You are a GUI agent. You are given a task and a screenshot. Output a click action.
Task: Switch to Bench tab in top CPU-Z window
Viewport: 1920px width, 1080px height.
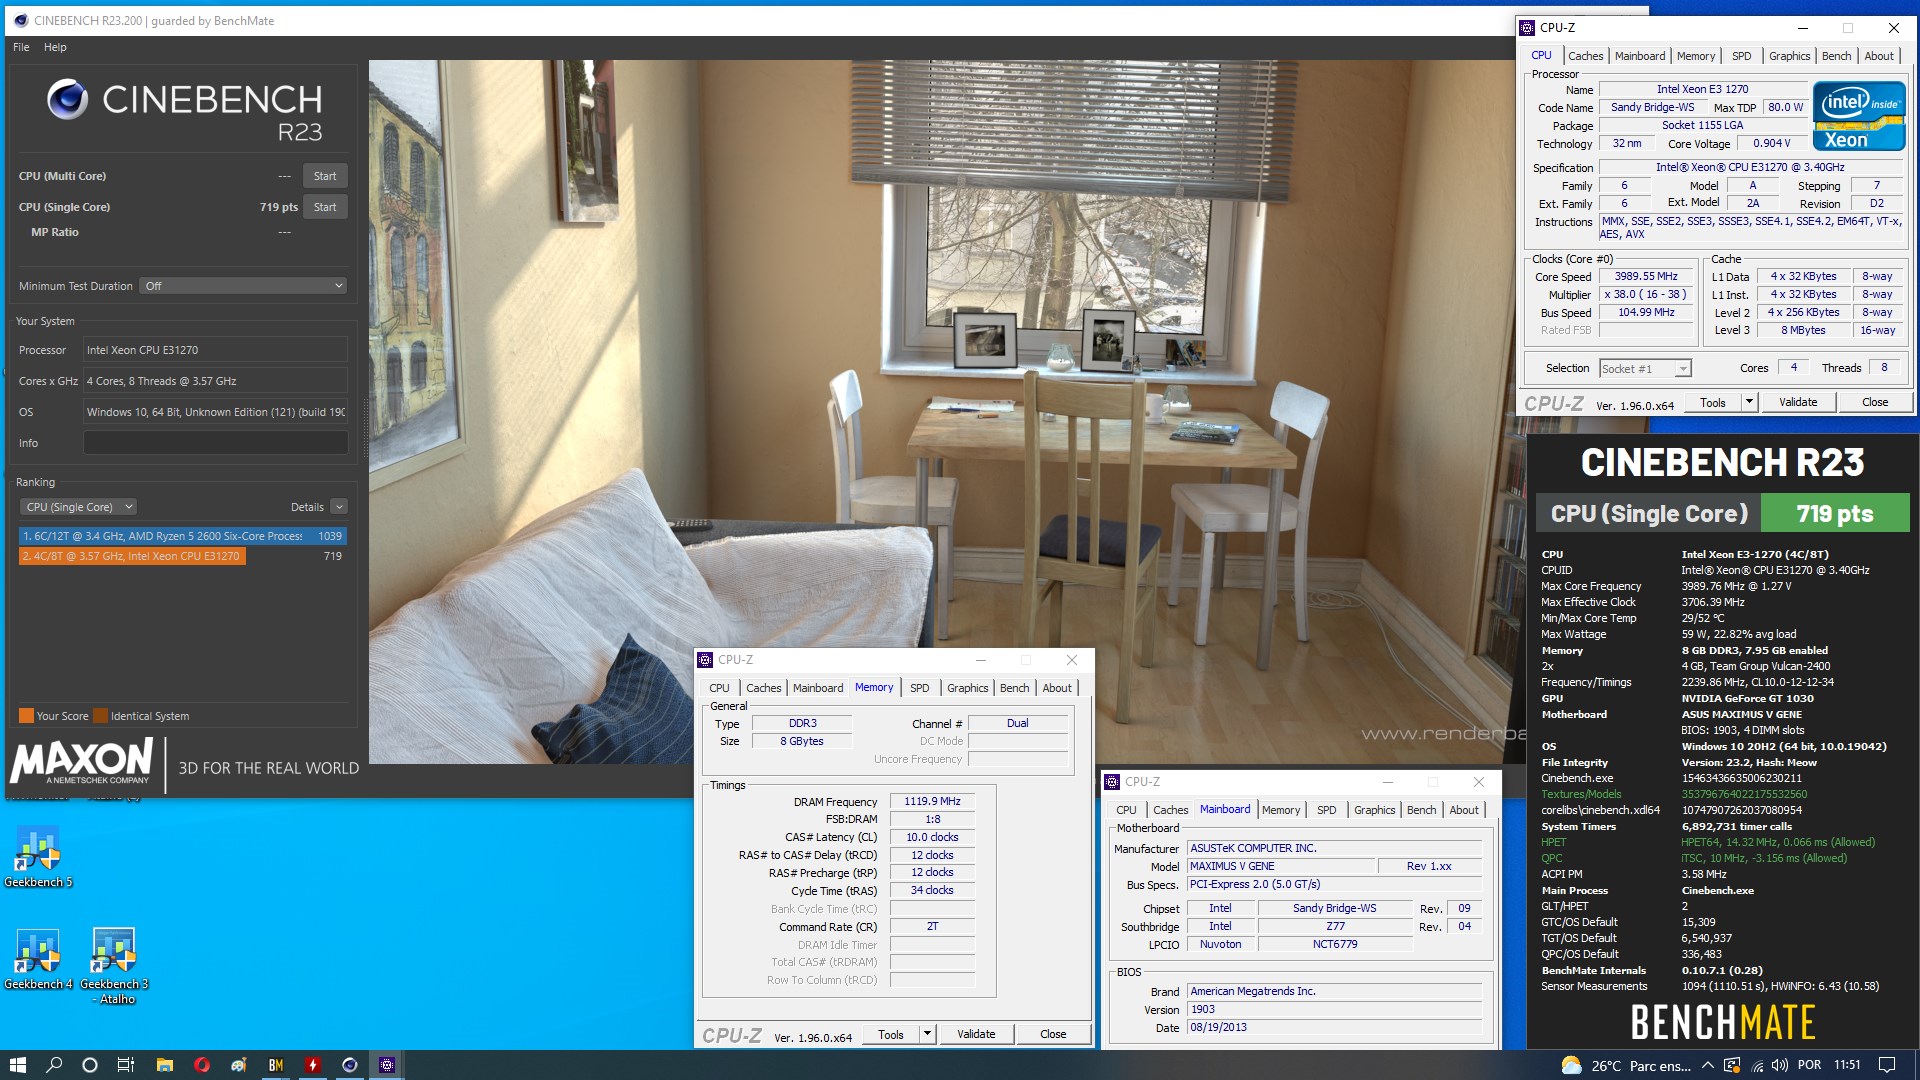coord(1836,56)
